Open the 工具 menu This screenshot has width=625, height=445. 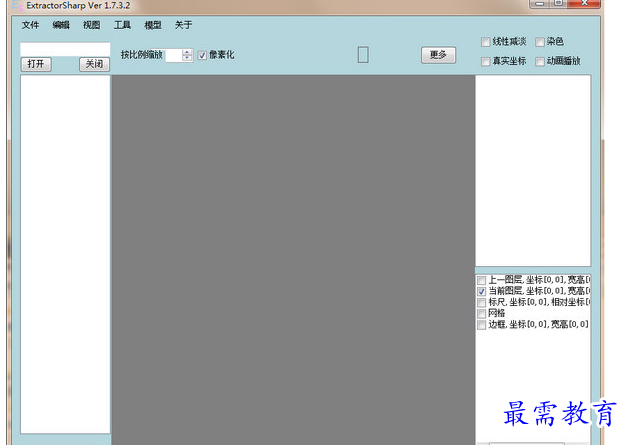122,25
